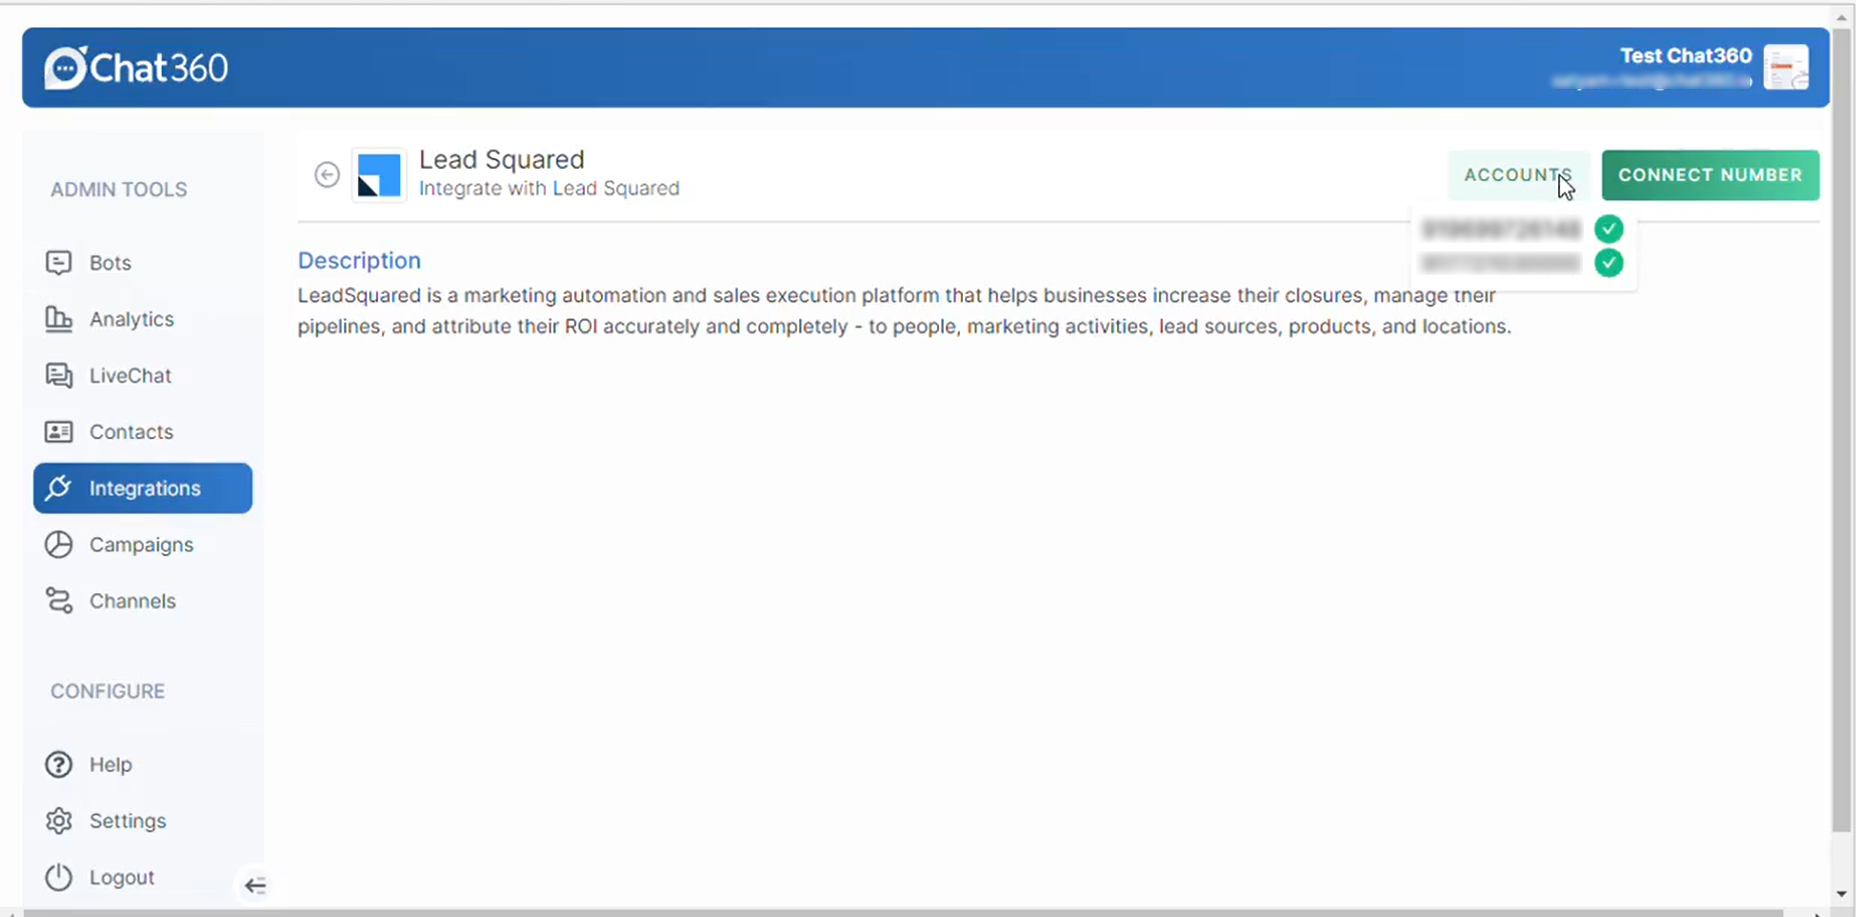This screenshot has width=1856, height=917.
Task: Click the Chat360 logo
Action: coord(136,68)
